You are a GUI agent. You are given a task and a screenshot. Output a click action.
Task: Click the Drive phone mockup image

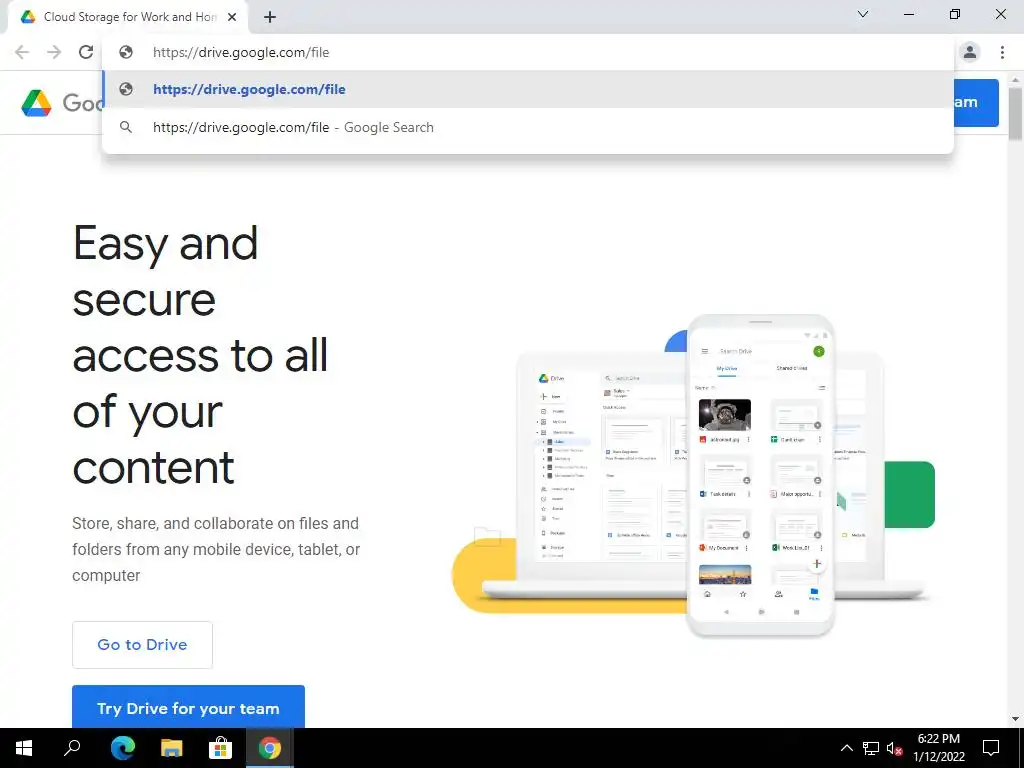pos(761,477)
